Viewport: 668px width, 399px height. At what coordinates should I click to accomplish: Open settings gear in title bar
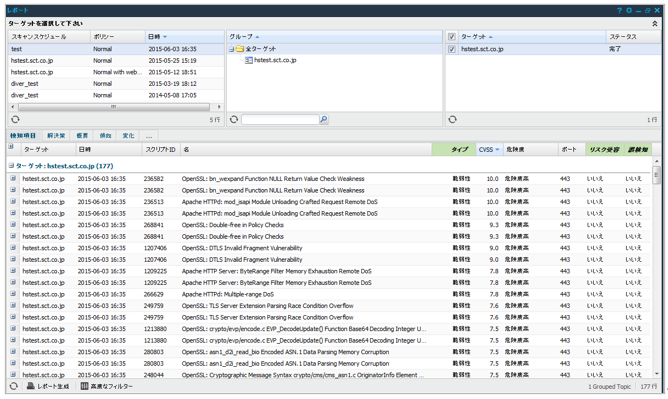(629, 10)
